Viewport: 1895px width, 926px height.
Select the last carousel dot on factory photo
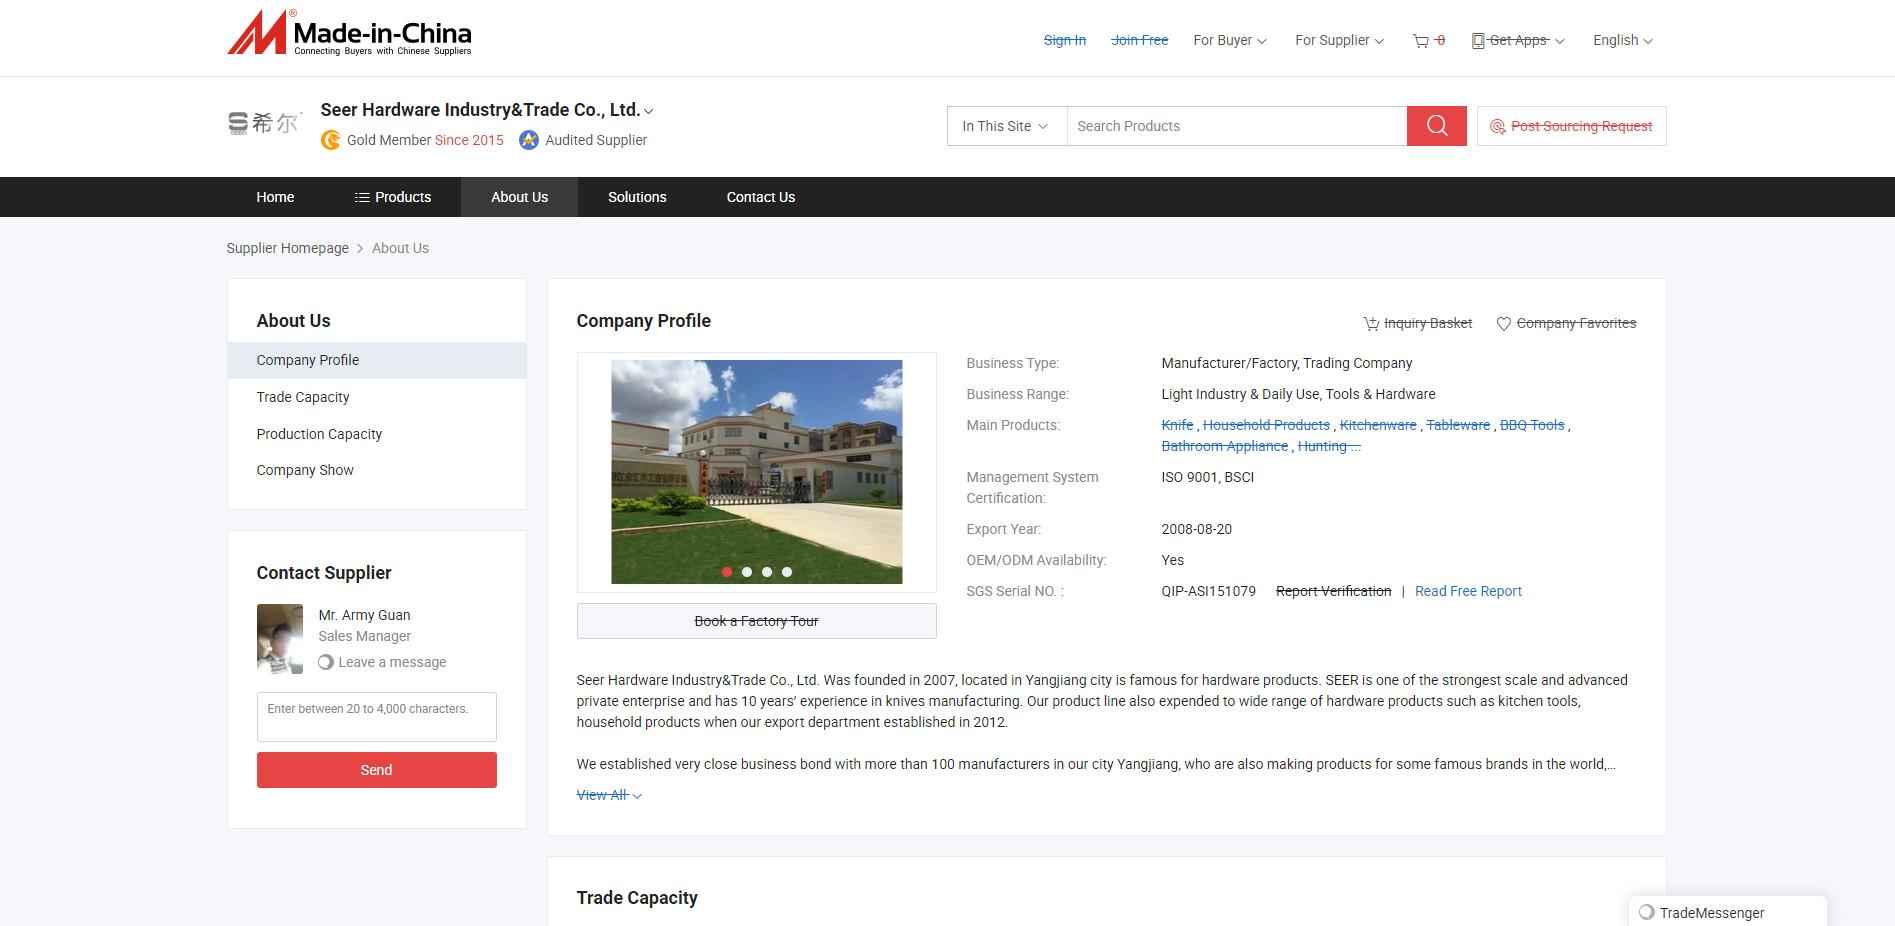[x=787, y=572]
